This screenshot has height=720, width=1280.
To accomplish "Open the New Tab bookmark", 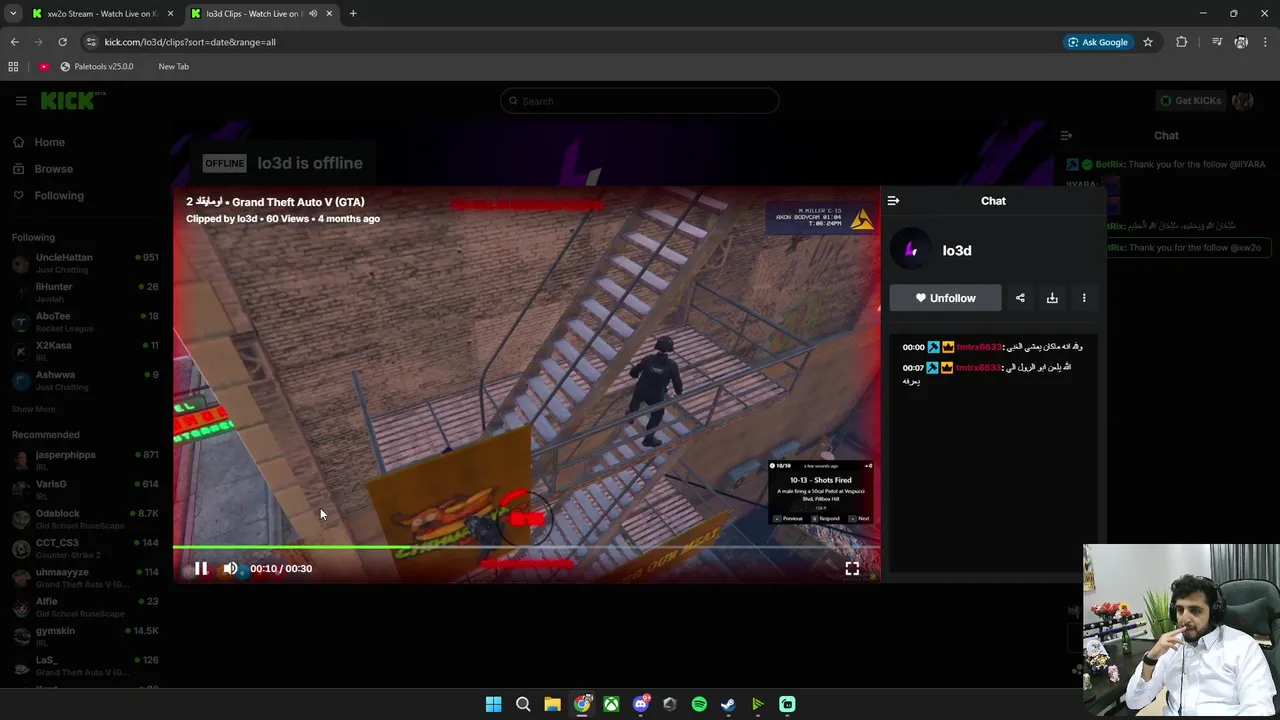I will 173,67.
